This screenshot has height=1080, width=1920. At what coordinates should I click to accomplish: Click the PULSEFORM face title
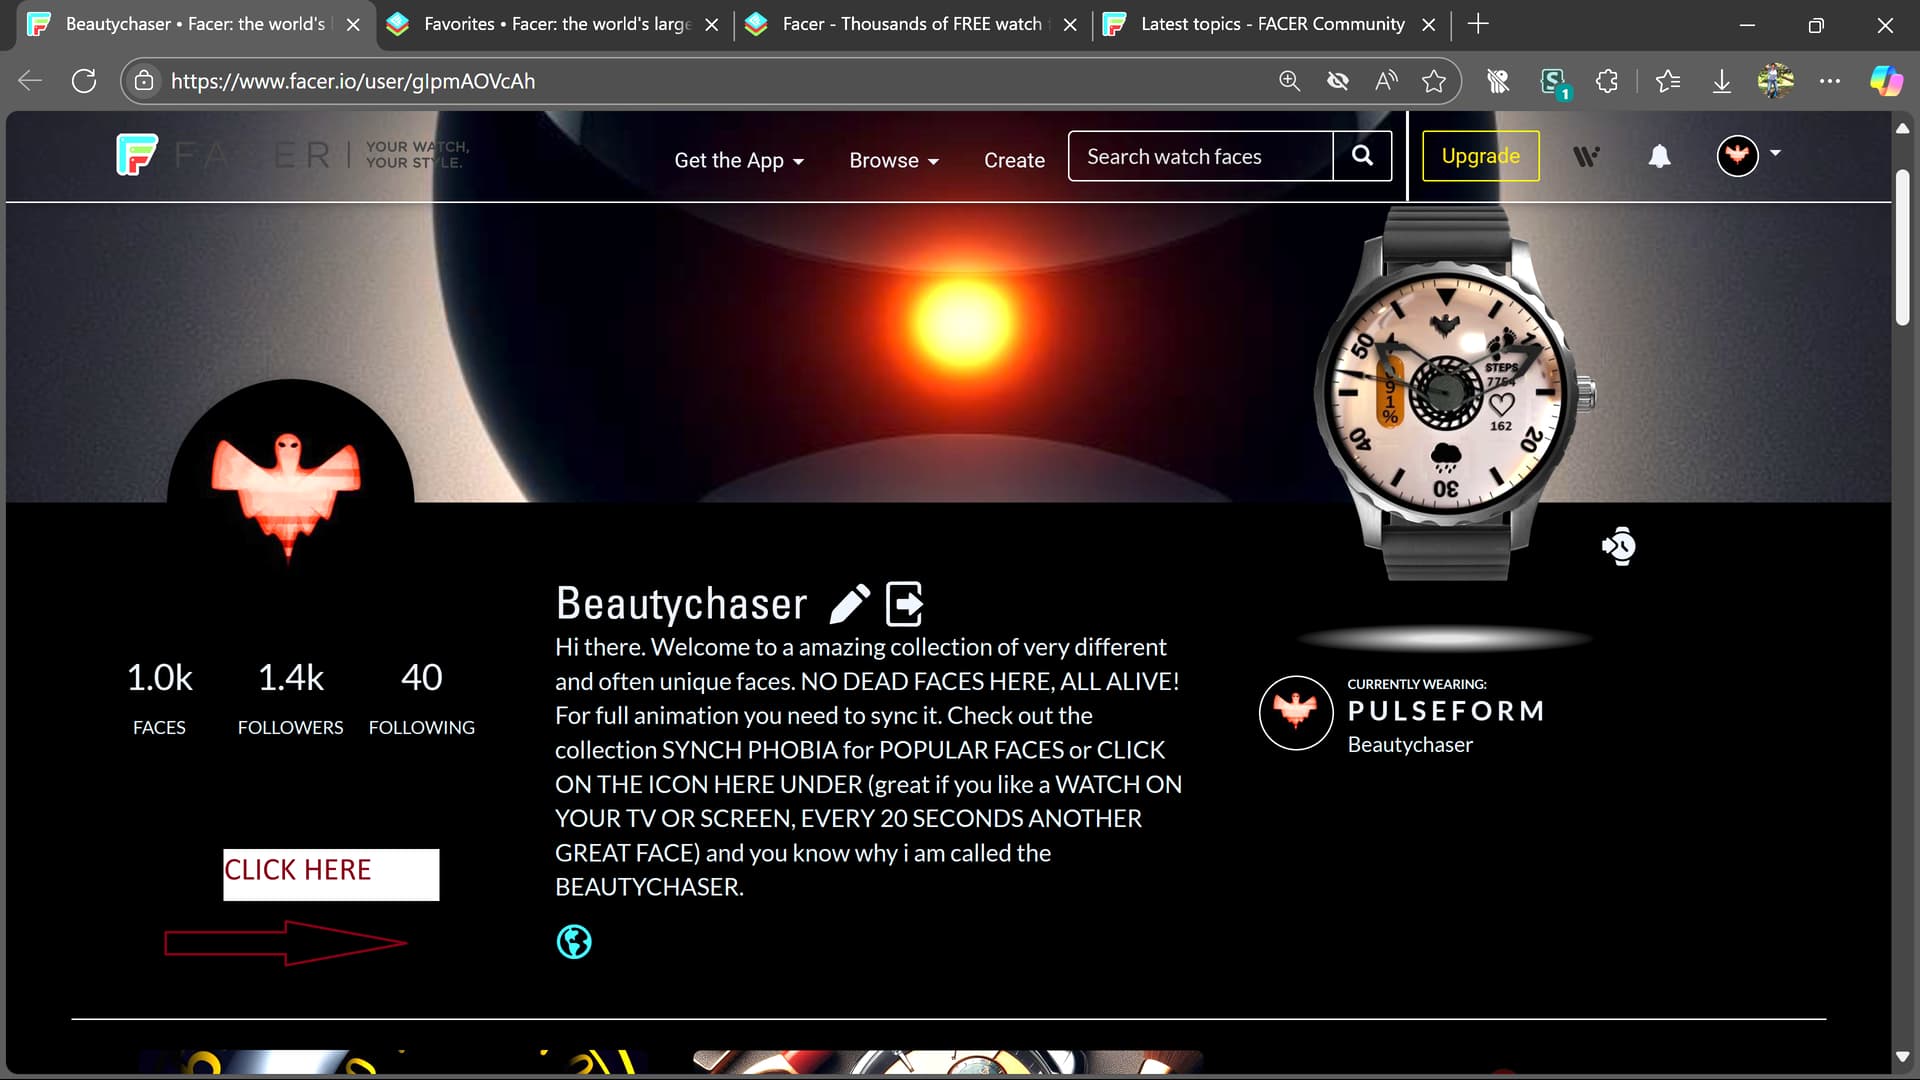pos(1446,711)
